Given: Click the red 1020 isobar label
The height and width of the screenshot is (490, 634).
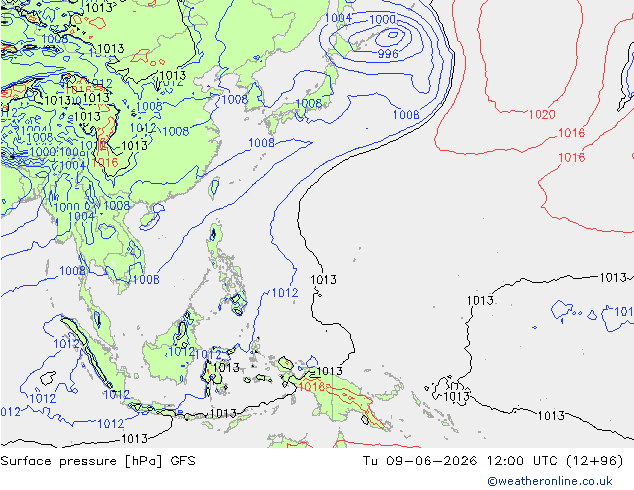Looking at the screenshot, I should 542,114.
